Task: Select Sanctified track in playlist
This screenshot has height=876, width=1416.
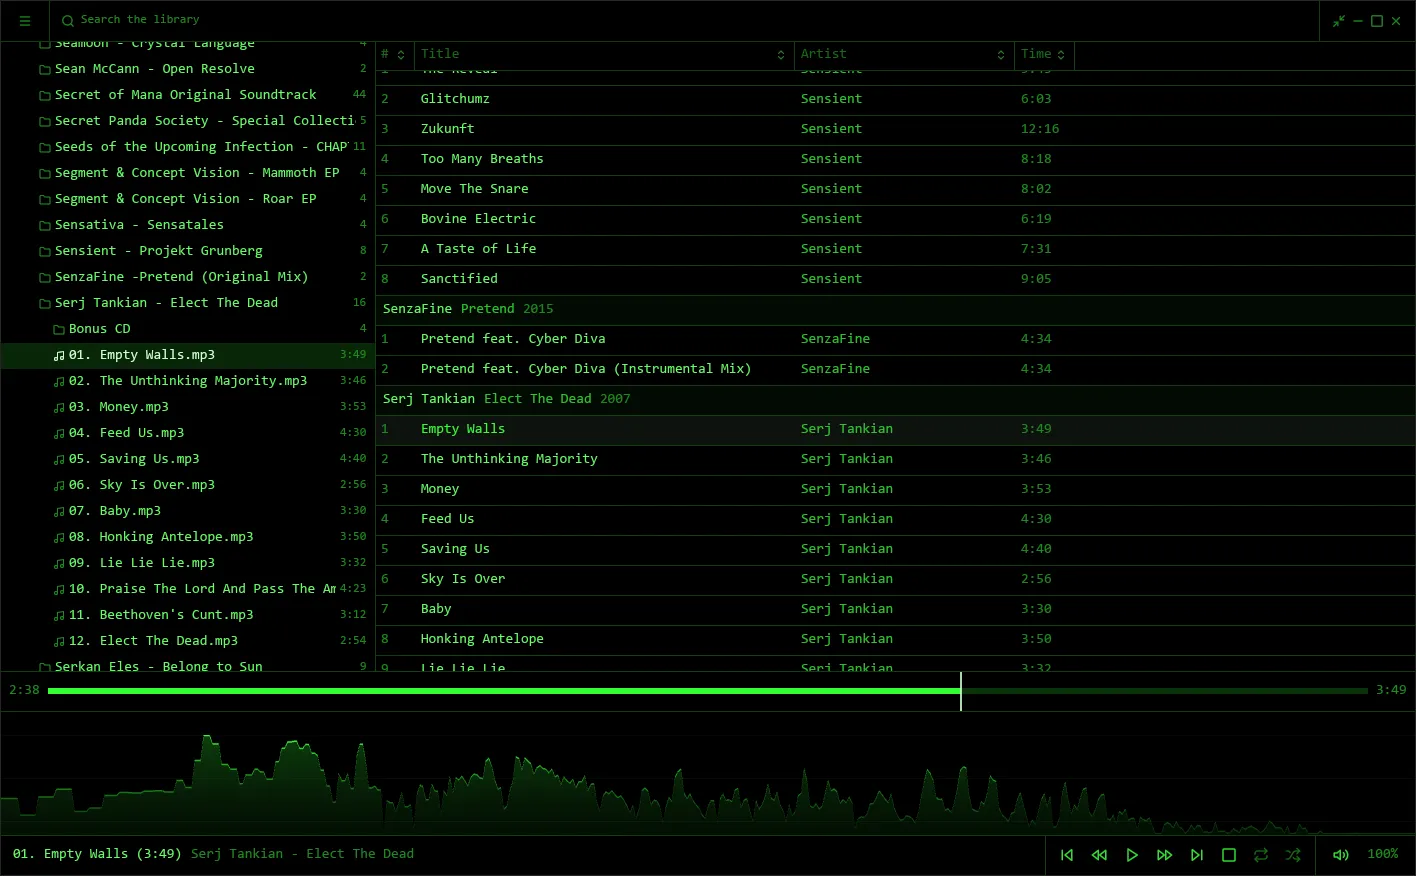Action: [895, 279]
